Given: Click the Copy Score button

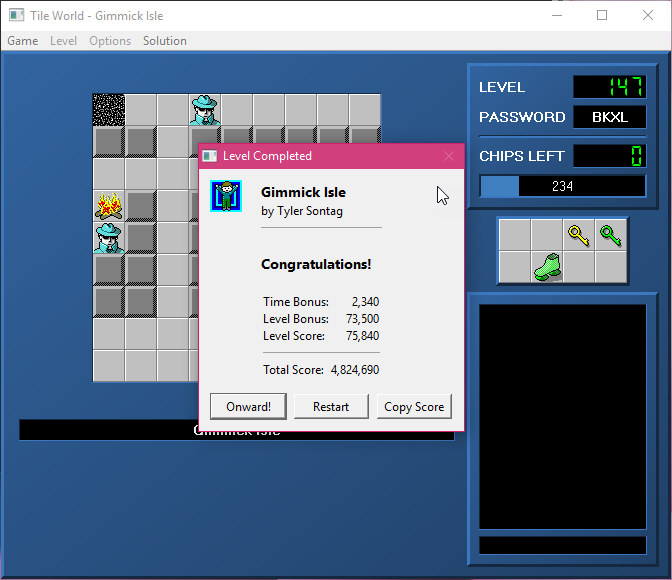Looking at the screenshot, I should 414,406.
